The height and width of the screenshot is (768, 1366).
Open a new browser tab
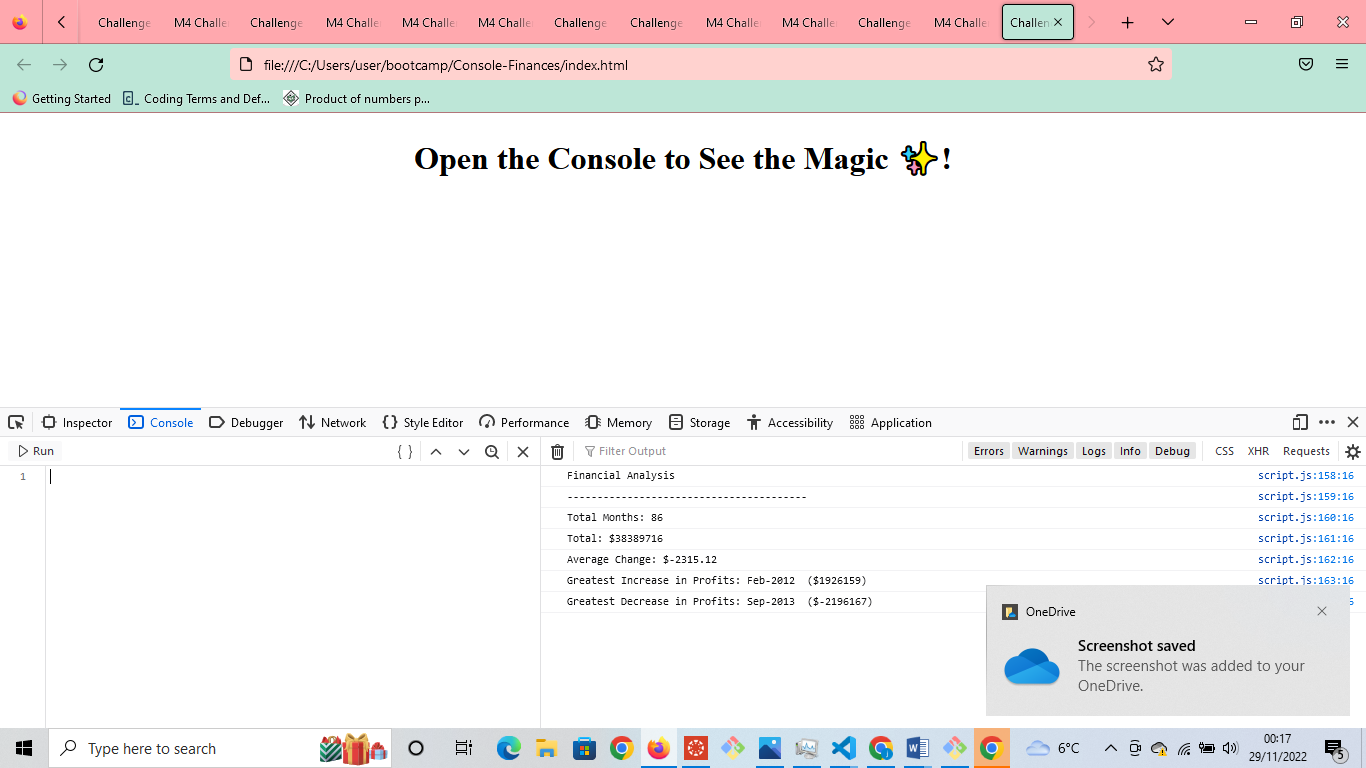(1128, 22)
